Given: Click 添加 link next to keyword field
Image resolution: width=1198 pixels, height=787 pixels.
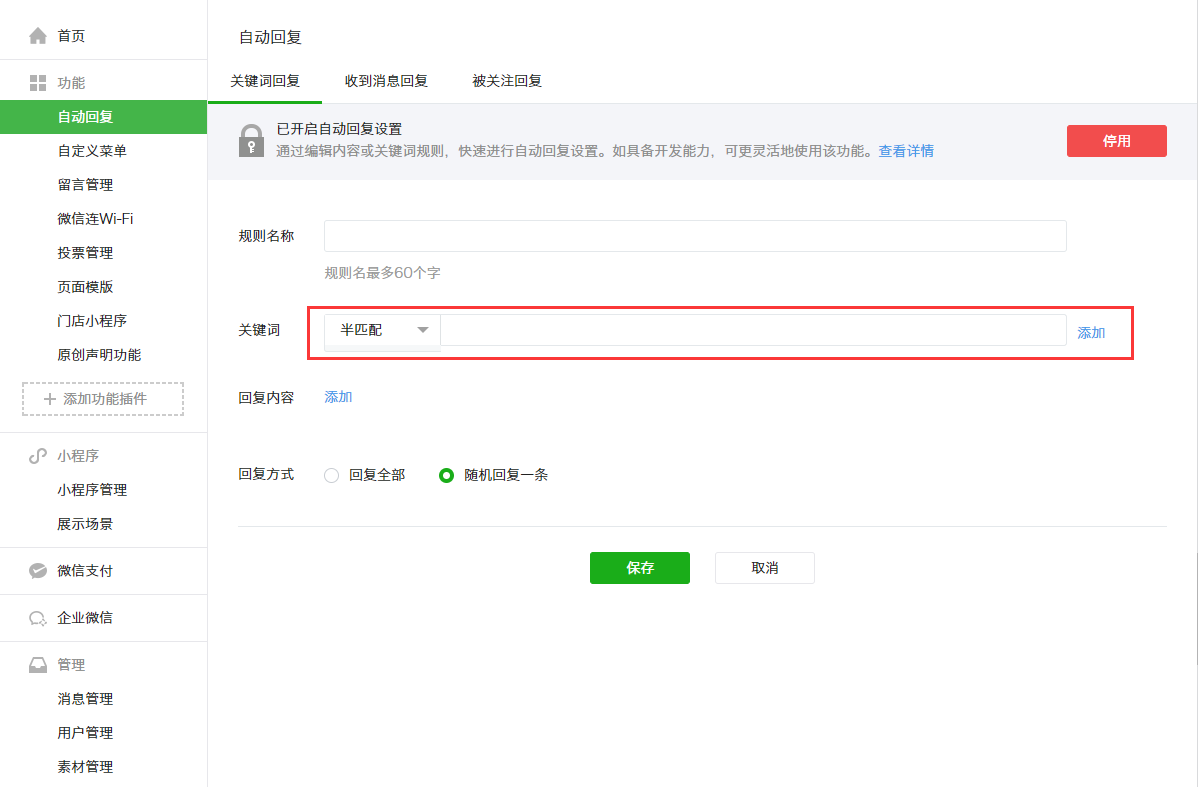Looking at the screenshot, I should pyautogui.click(x=1091, y=333).
